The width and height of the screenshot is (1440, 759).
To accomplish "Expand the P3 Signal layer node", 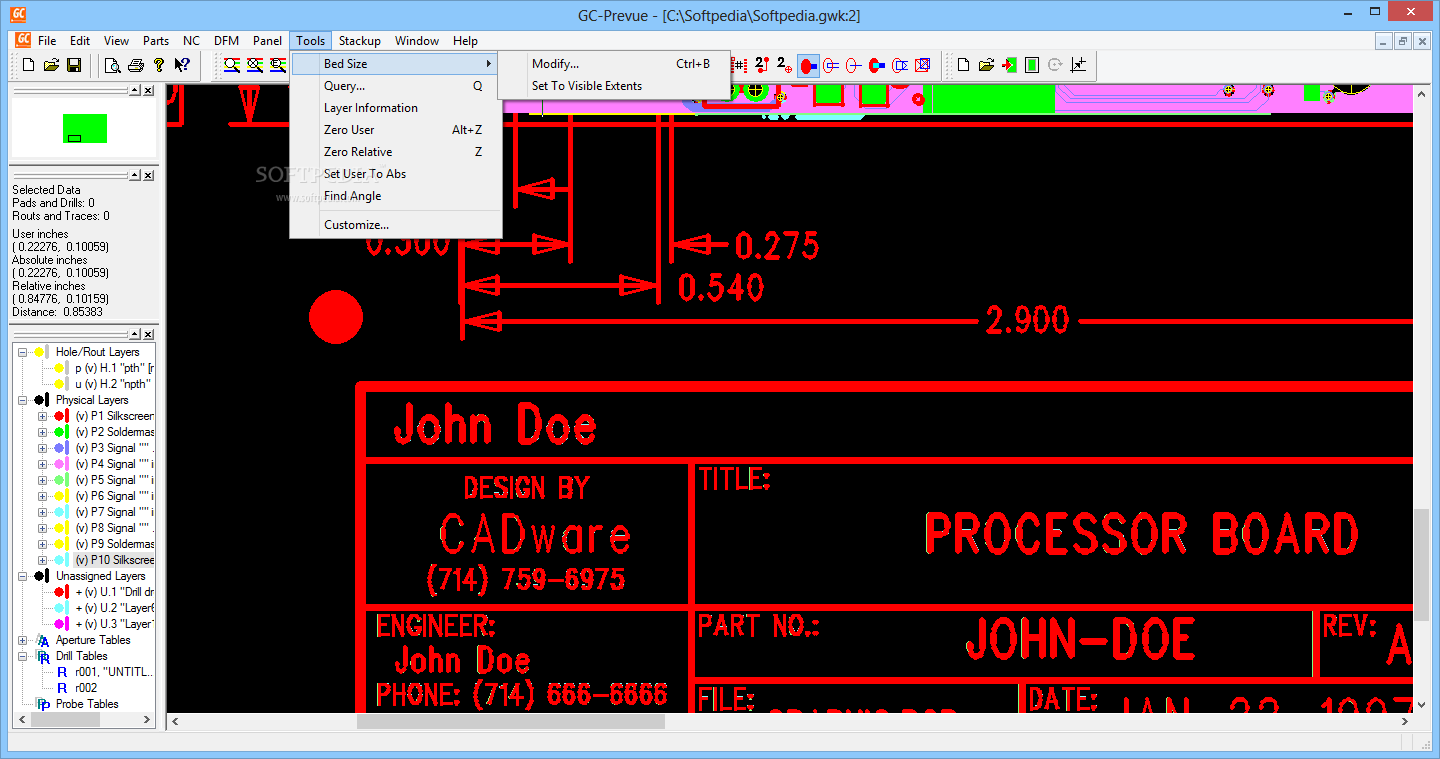I will coord(42,448).
